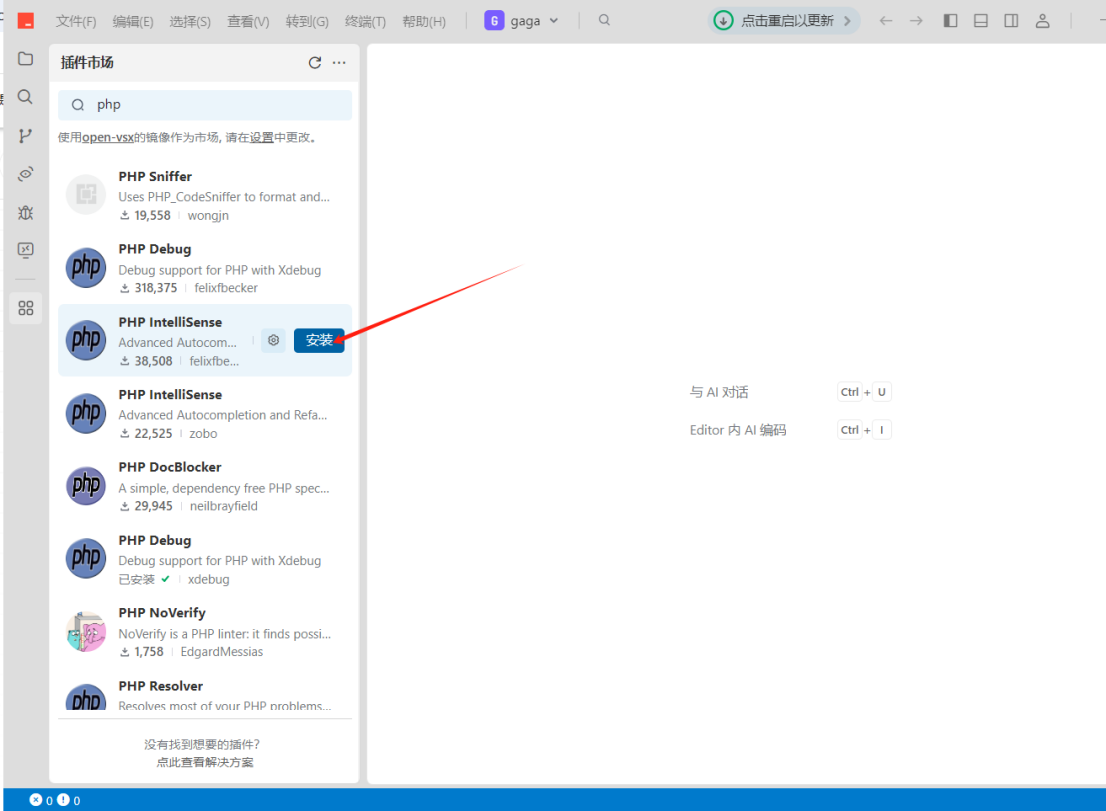Image resolution: width=1106 pixels, height=811 pixels.
Task: Open the eye-shaped sidebar icon
Action: (x=25, y=173)
